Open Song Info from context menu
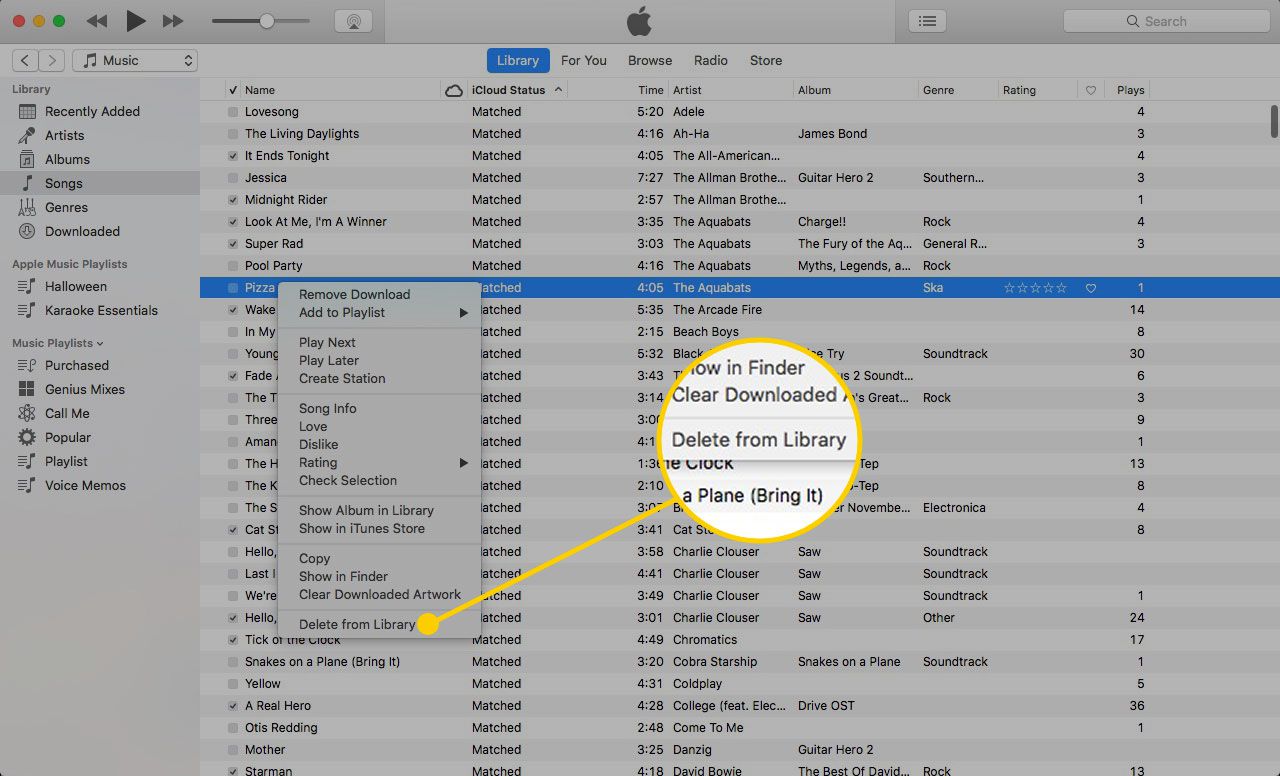The height and width of the screenshot is (776, 1280). coord(328,409)
